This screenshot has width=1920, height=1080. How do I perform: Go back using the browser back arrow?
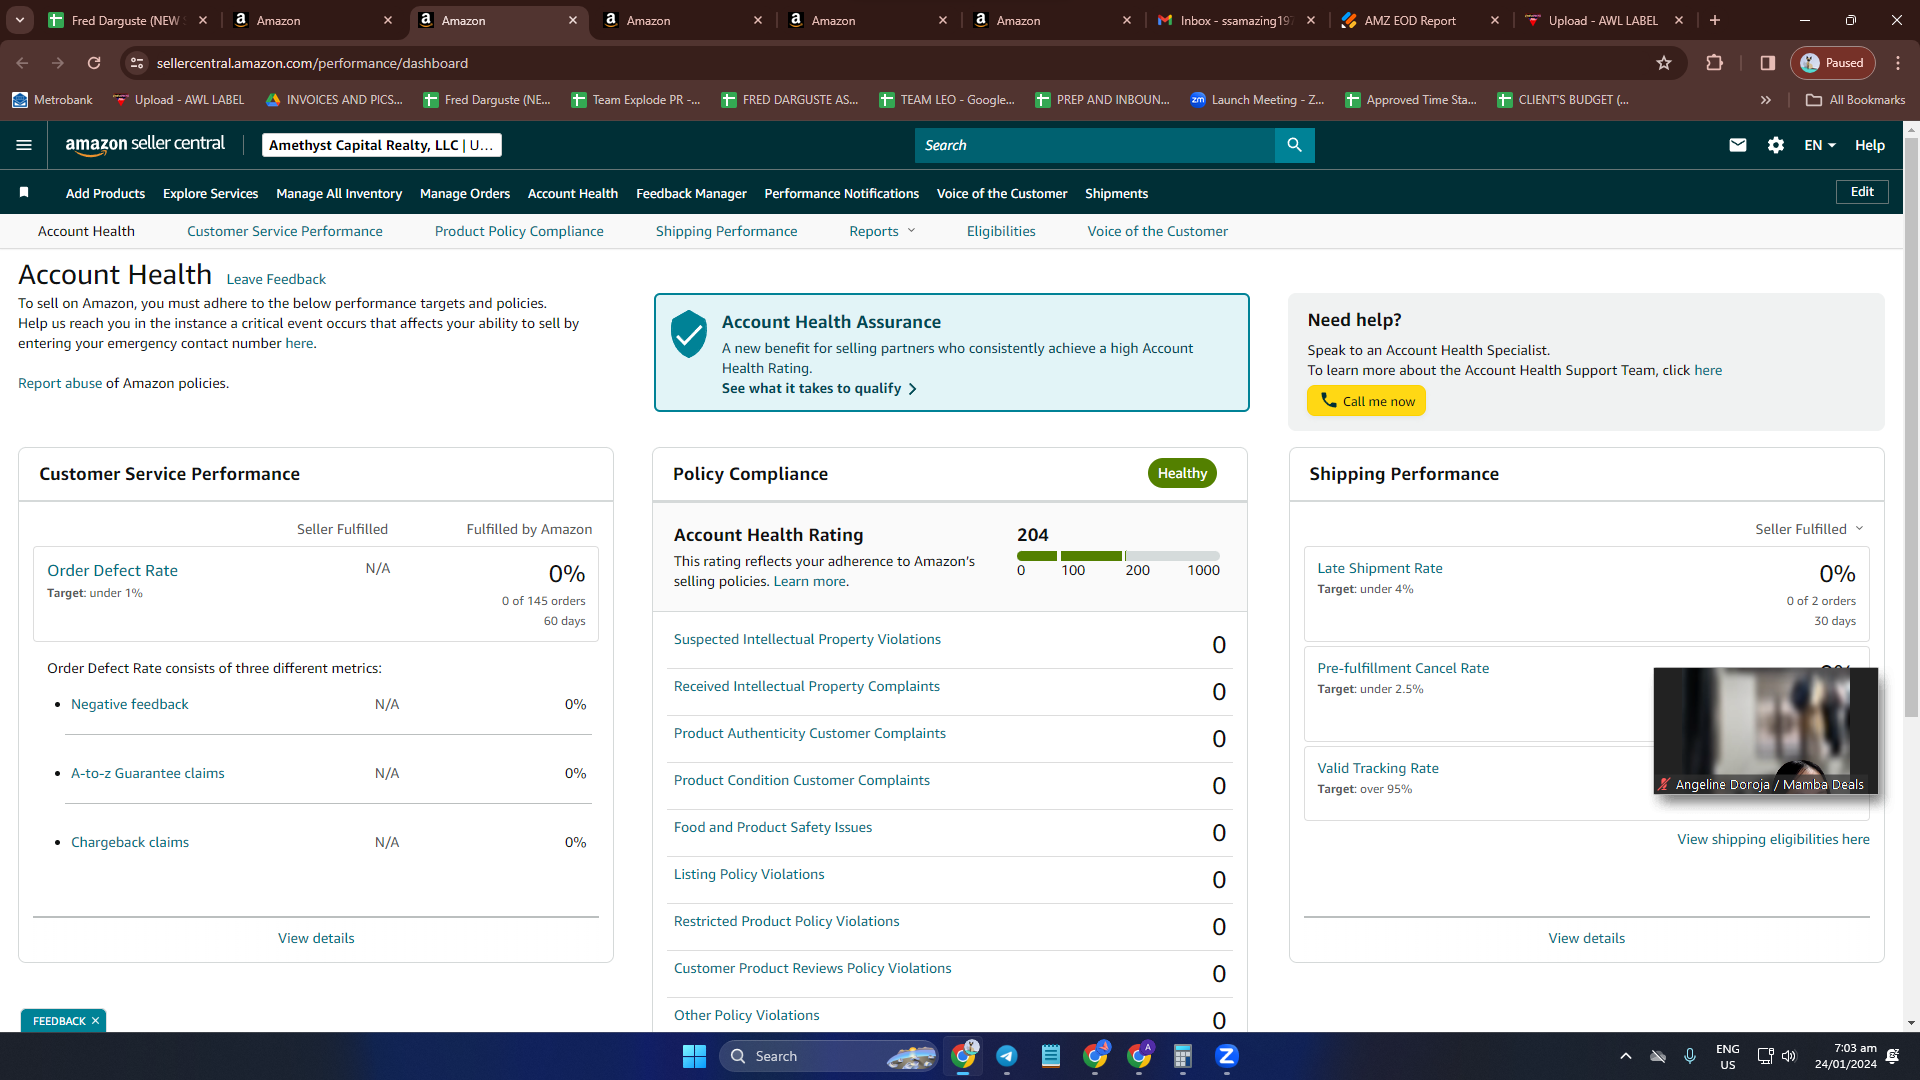tap(22, 63)
